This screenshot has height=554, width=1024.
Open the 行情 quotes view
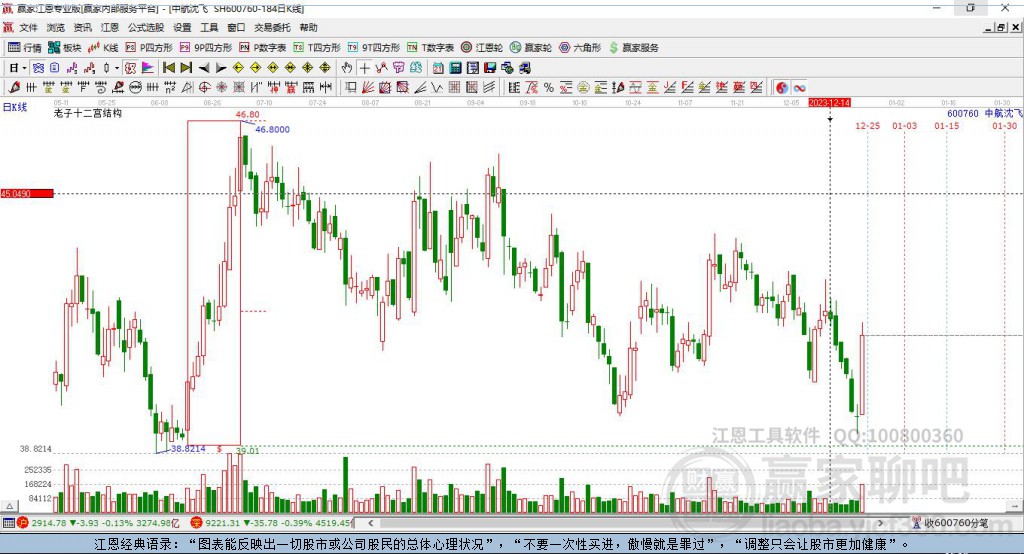click(24, 48)
